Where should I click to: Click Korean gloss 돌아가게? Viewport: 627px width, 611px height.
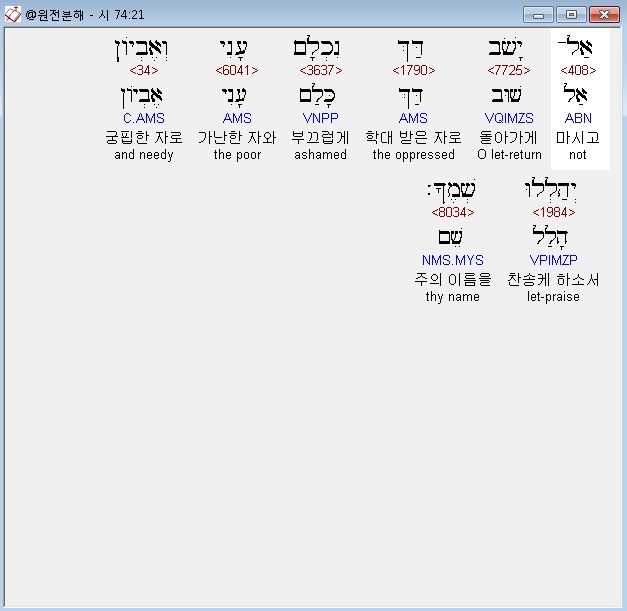(509, 138)
